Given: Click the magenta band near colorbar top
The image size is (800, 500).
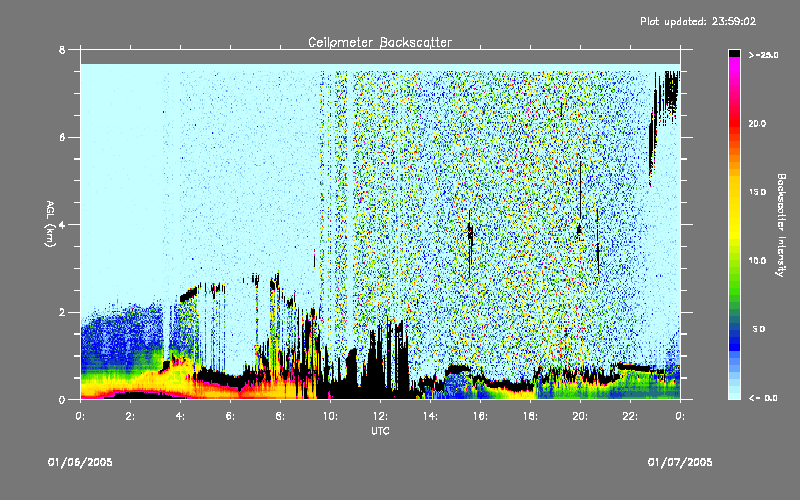Looking at the screenshot, I should coord(734,64).
